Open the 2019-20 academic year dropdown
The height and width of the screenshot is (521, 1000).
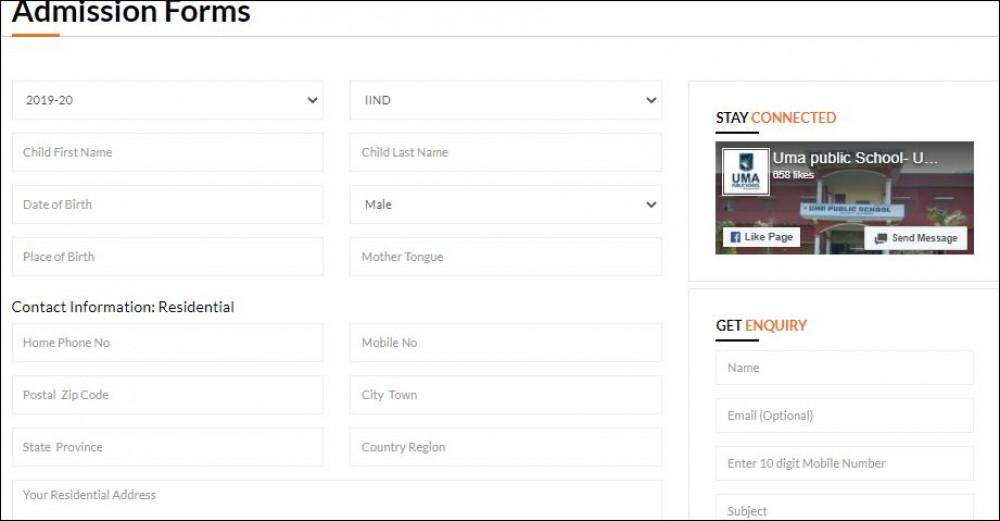167,100
